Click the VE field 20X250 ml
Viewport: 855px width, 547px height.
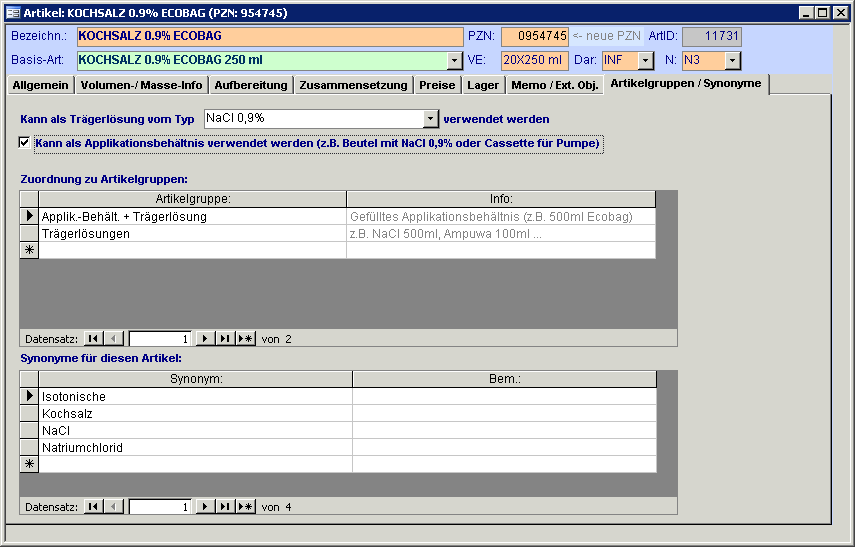535,61
